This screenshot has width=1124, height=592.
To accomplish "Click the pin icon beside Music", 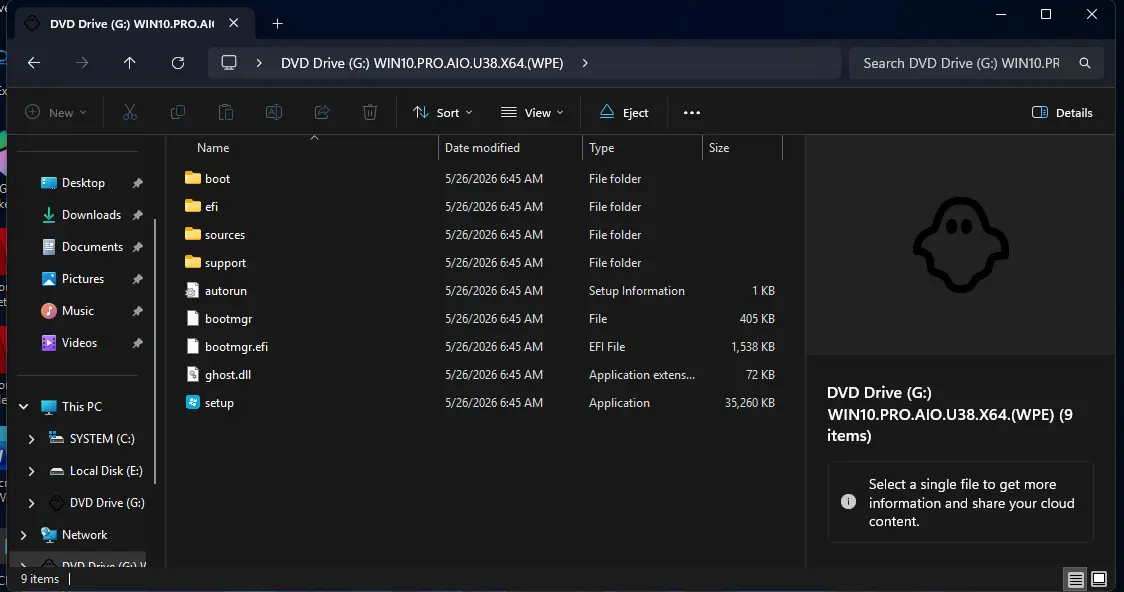I will click(x=138, y=311).
